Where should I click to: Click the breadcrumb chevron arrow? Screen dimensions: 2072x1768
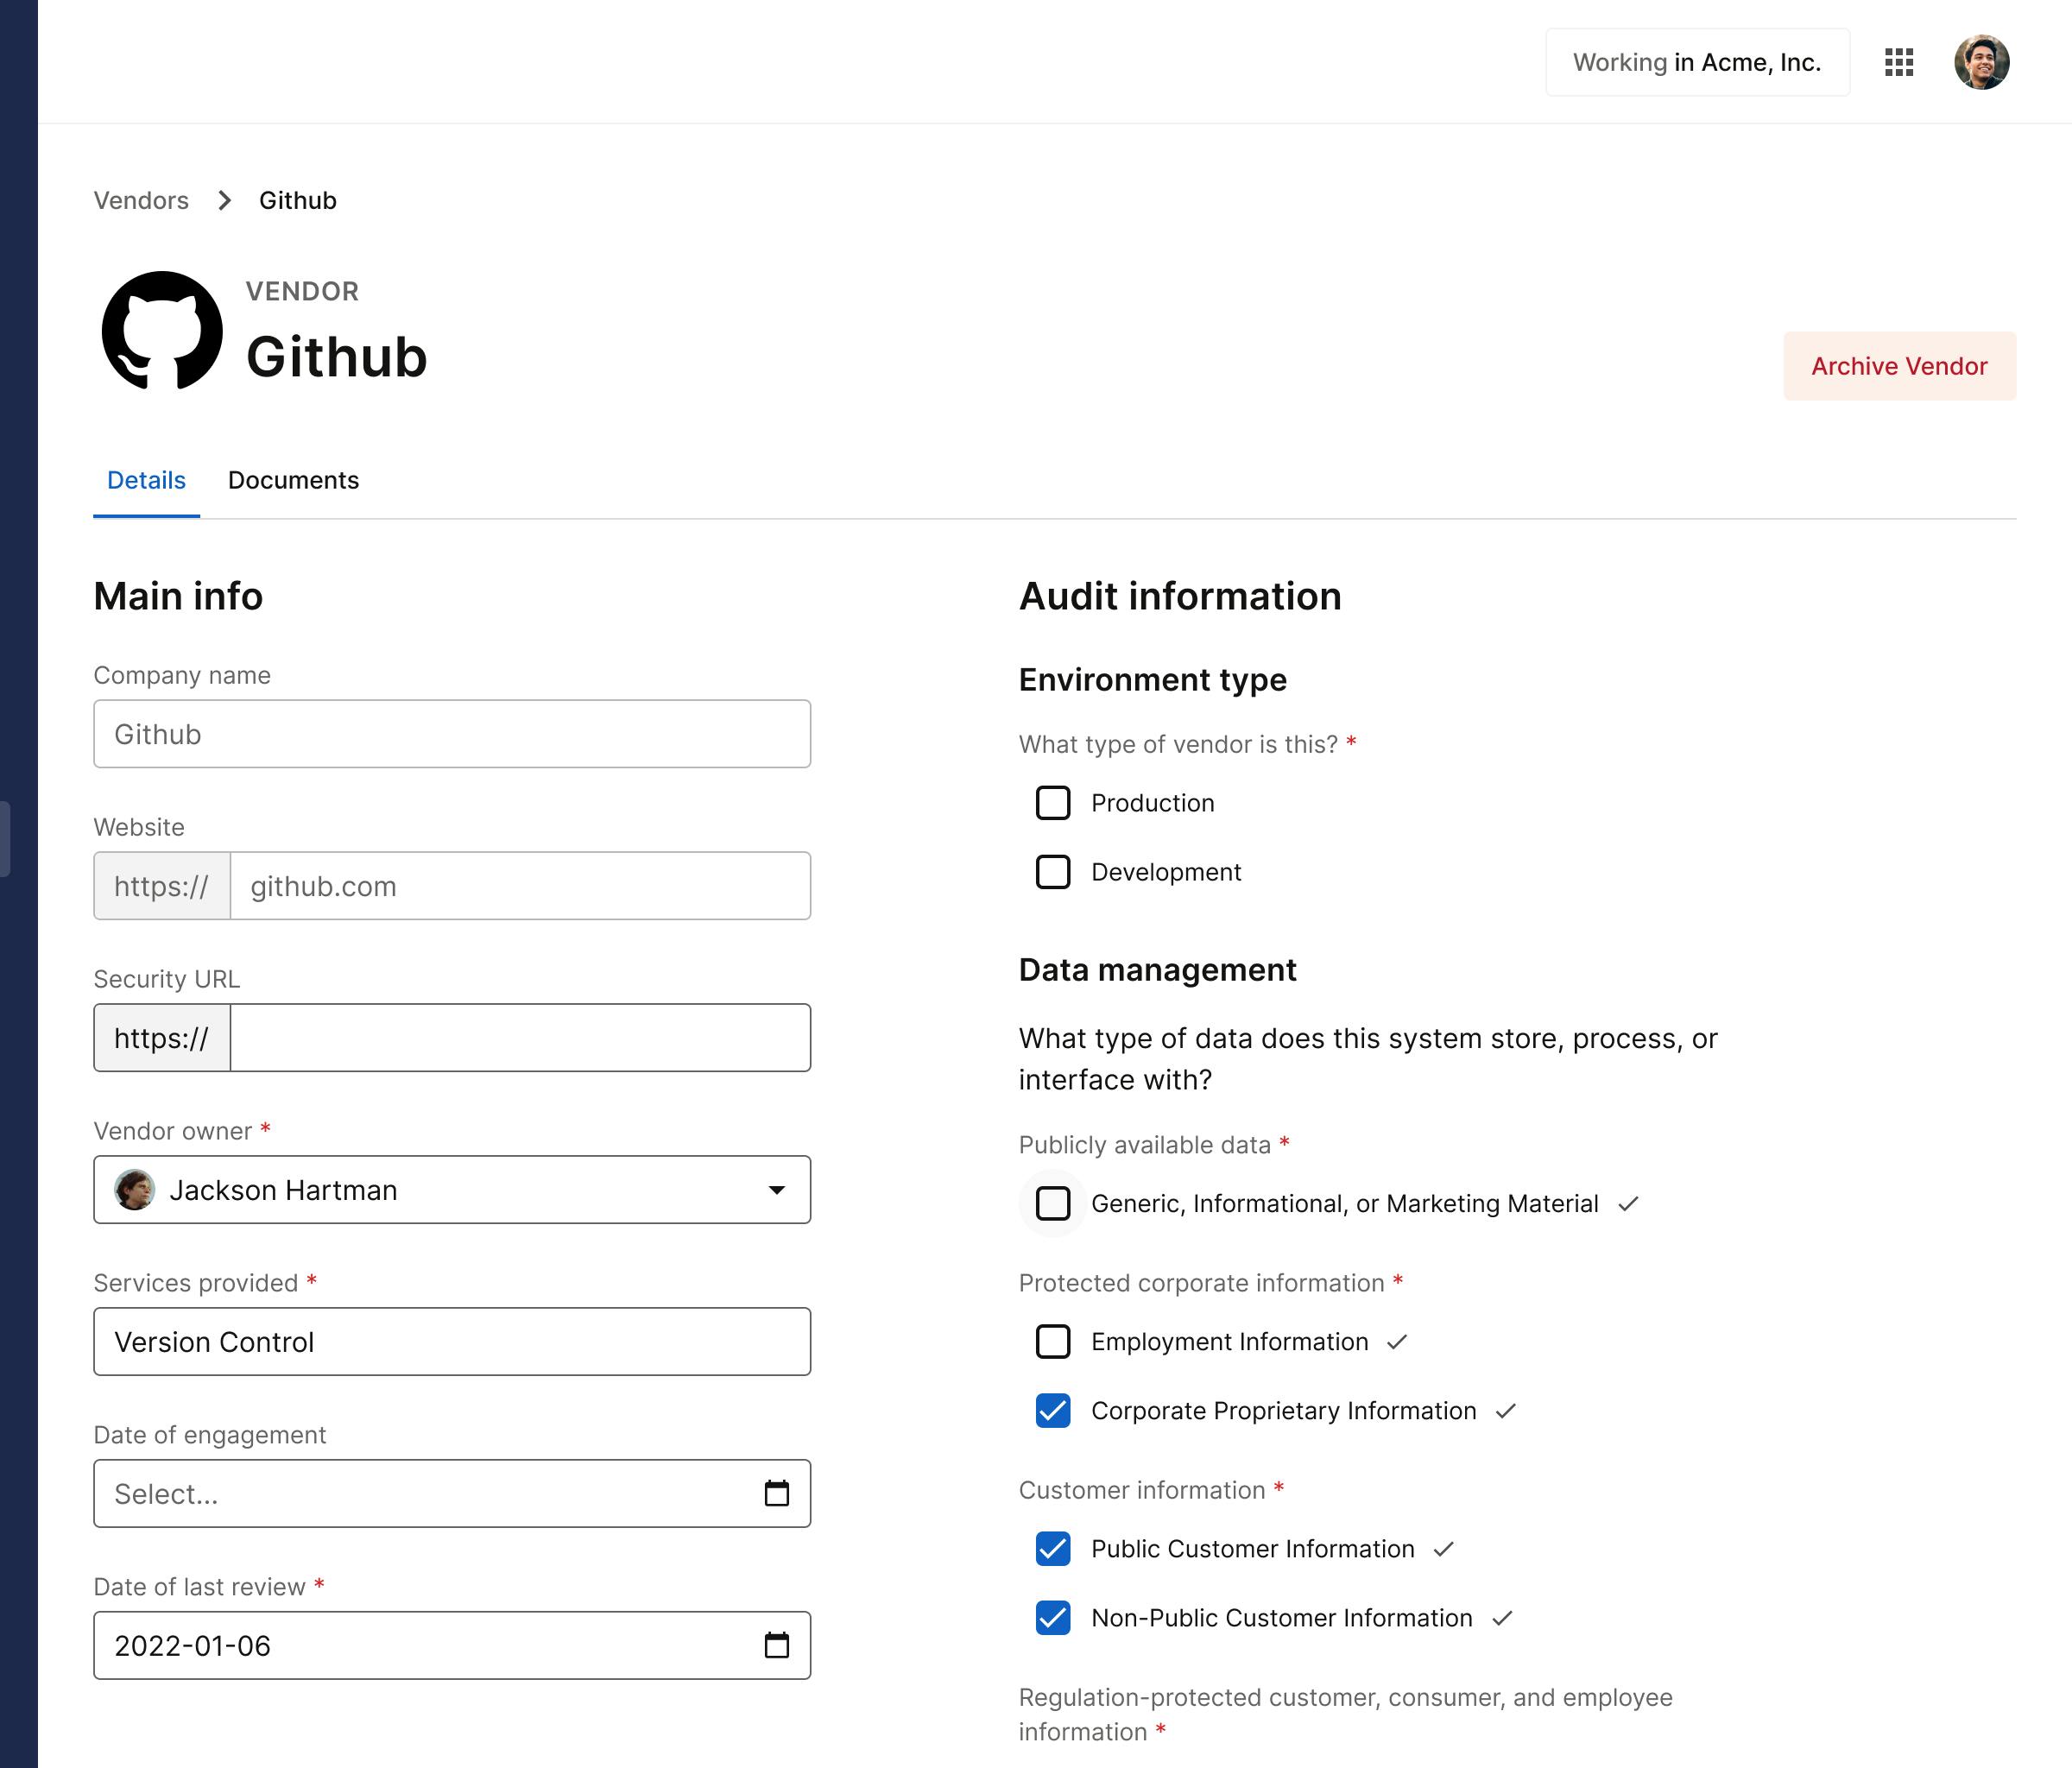[x=224, y=201]
